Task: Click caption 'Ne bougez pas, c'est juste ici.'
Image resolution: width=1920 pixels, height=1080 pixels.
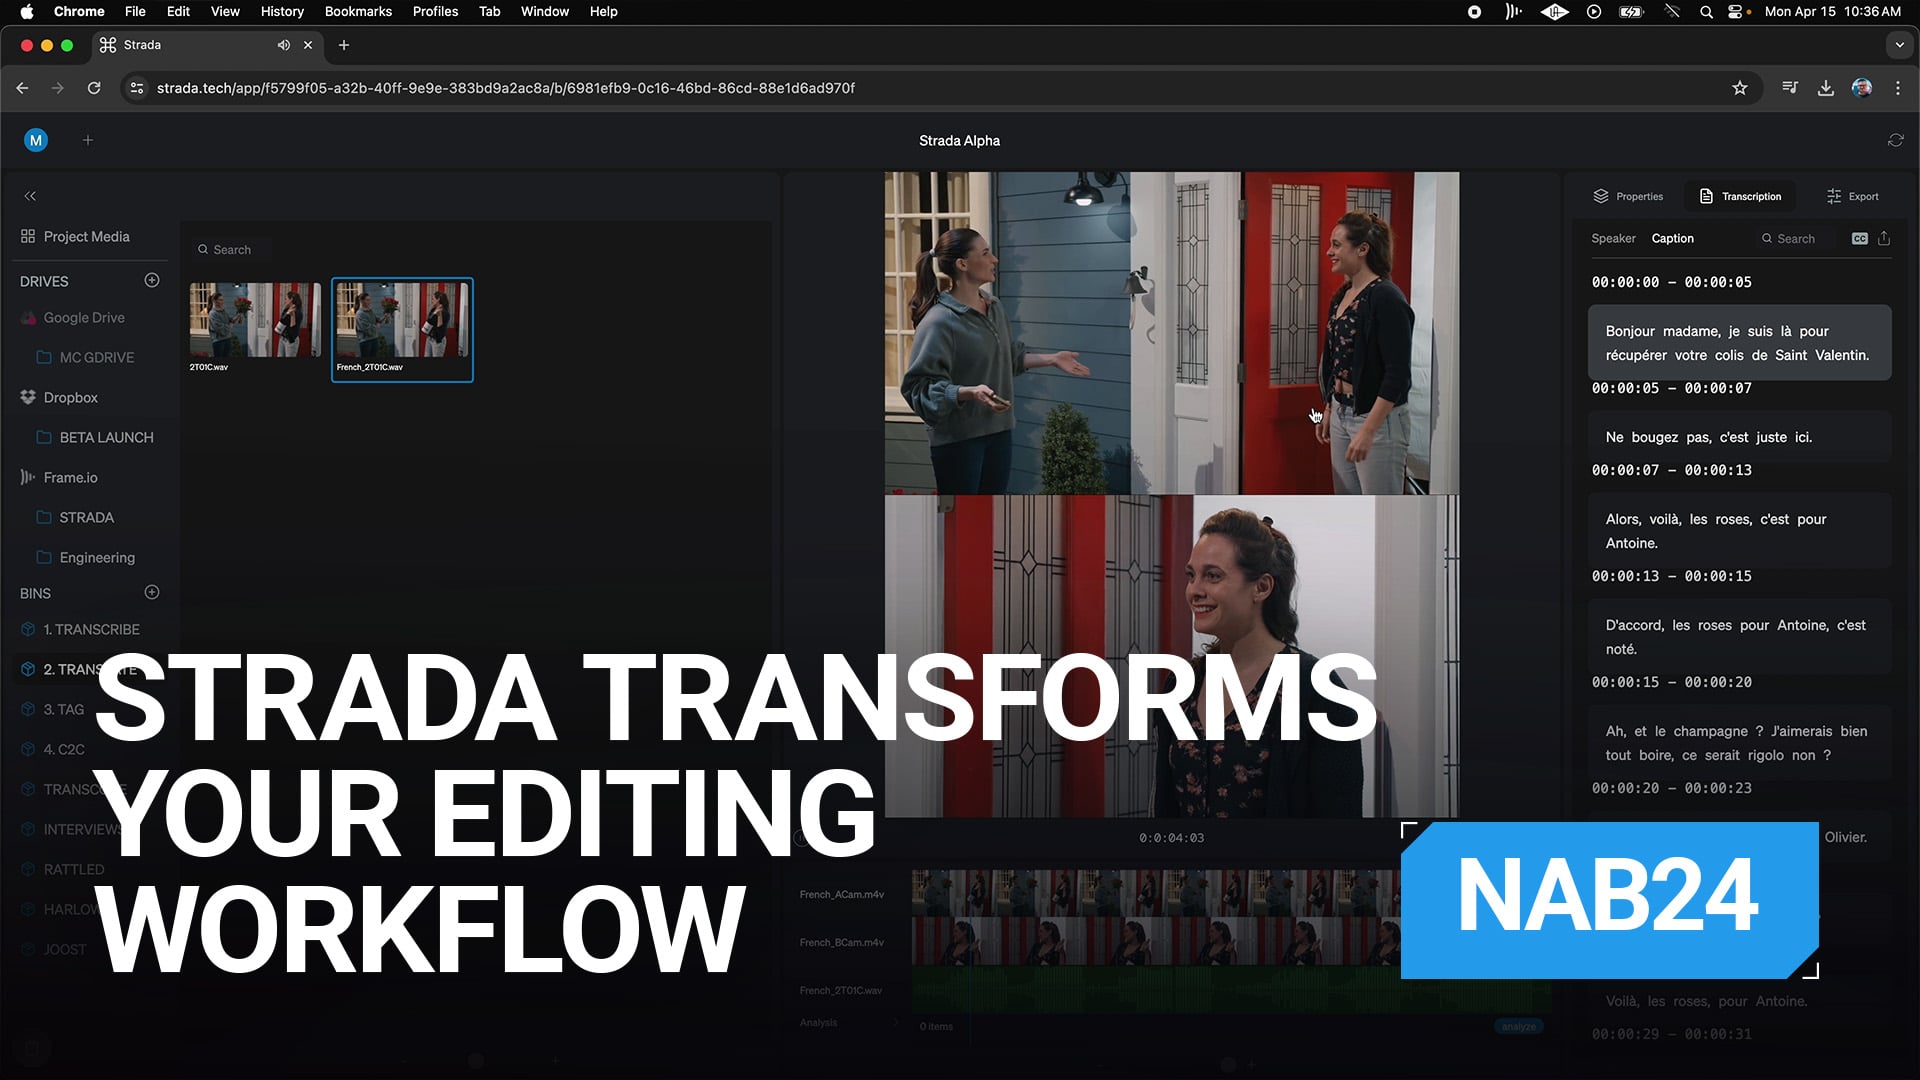Action: click(x=1739, y=437)
